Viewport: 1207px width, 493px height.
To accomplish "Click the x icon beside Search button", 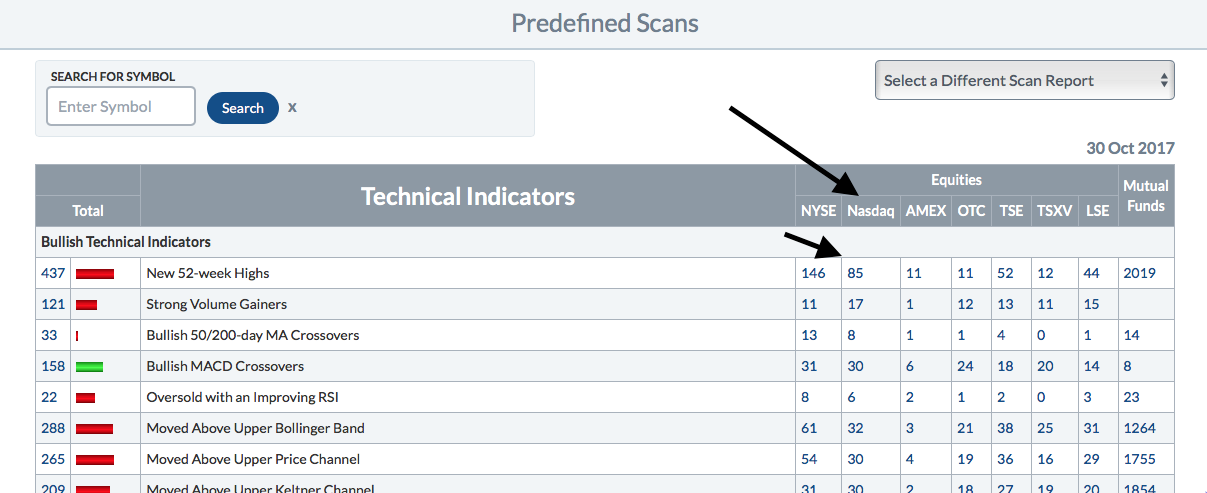I will click(292, 107).
